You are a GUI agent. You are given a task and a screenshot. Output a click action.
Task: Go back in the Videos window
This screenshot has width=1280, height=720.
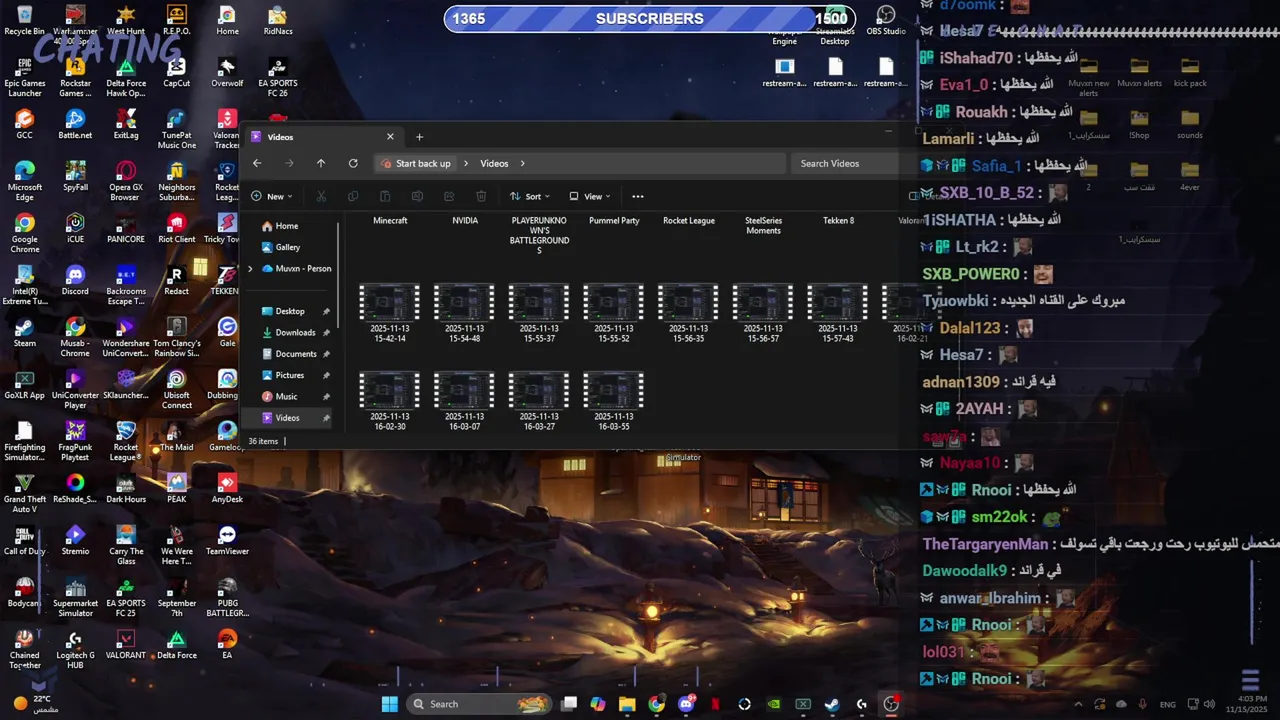click(x=257, y=163)
